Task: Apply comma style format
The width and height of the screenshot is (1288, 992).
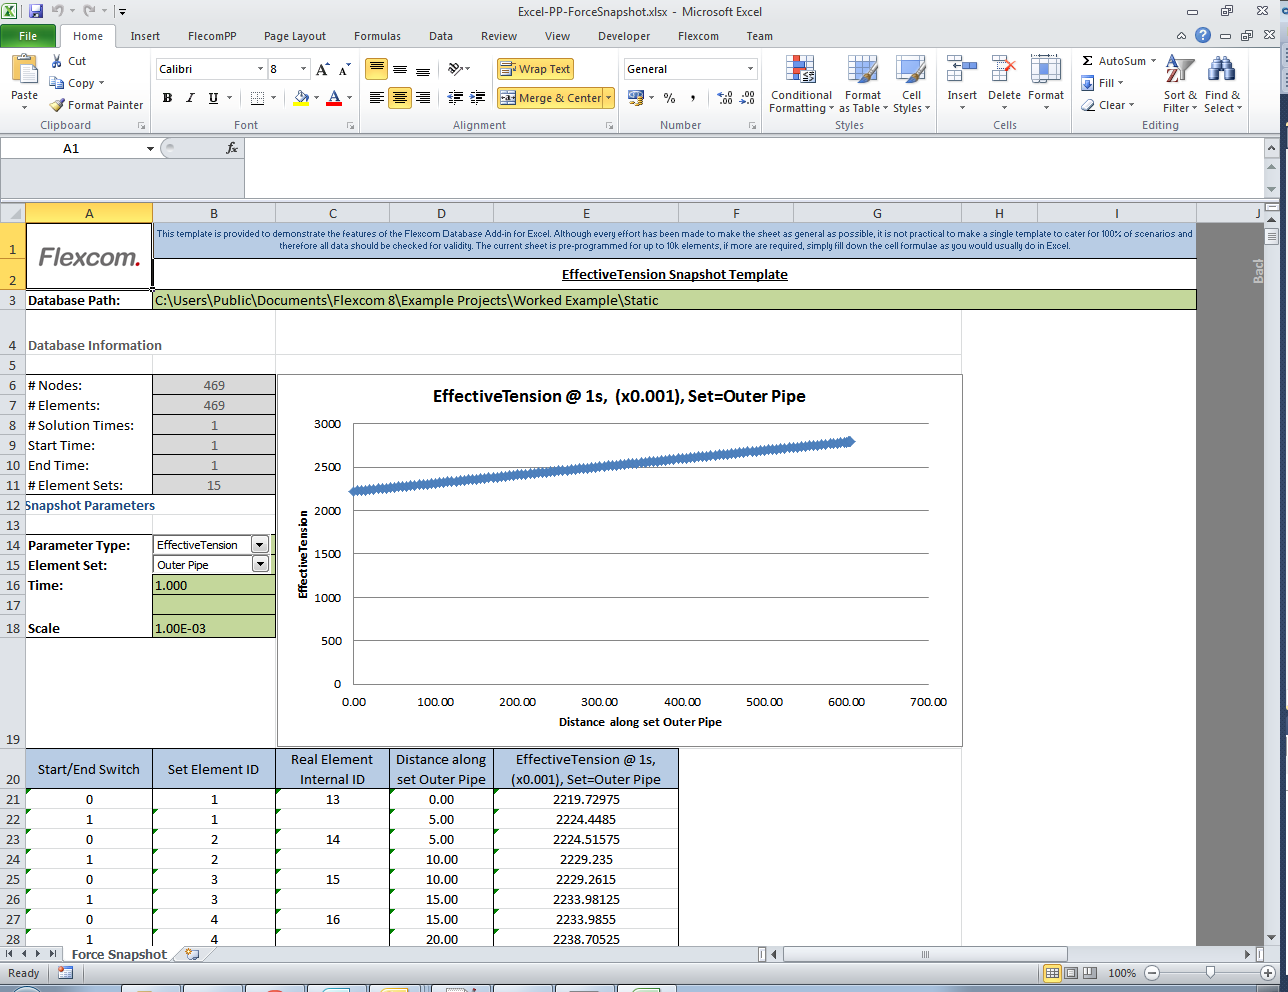Action: 693,98
